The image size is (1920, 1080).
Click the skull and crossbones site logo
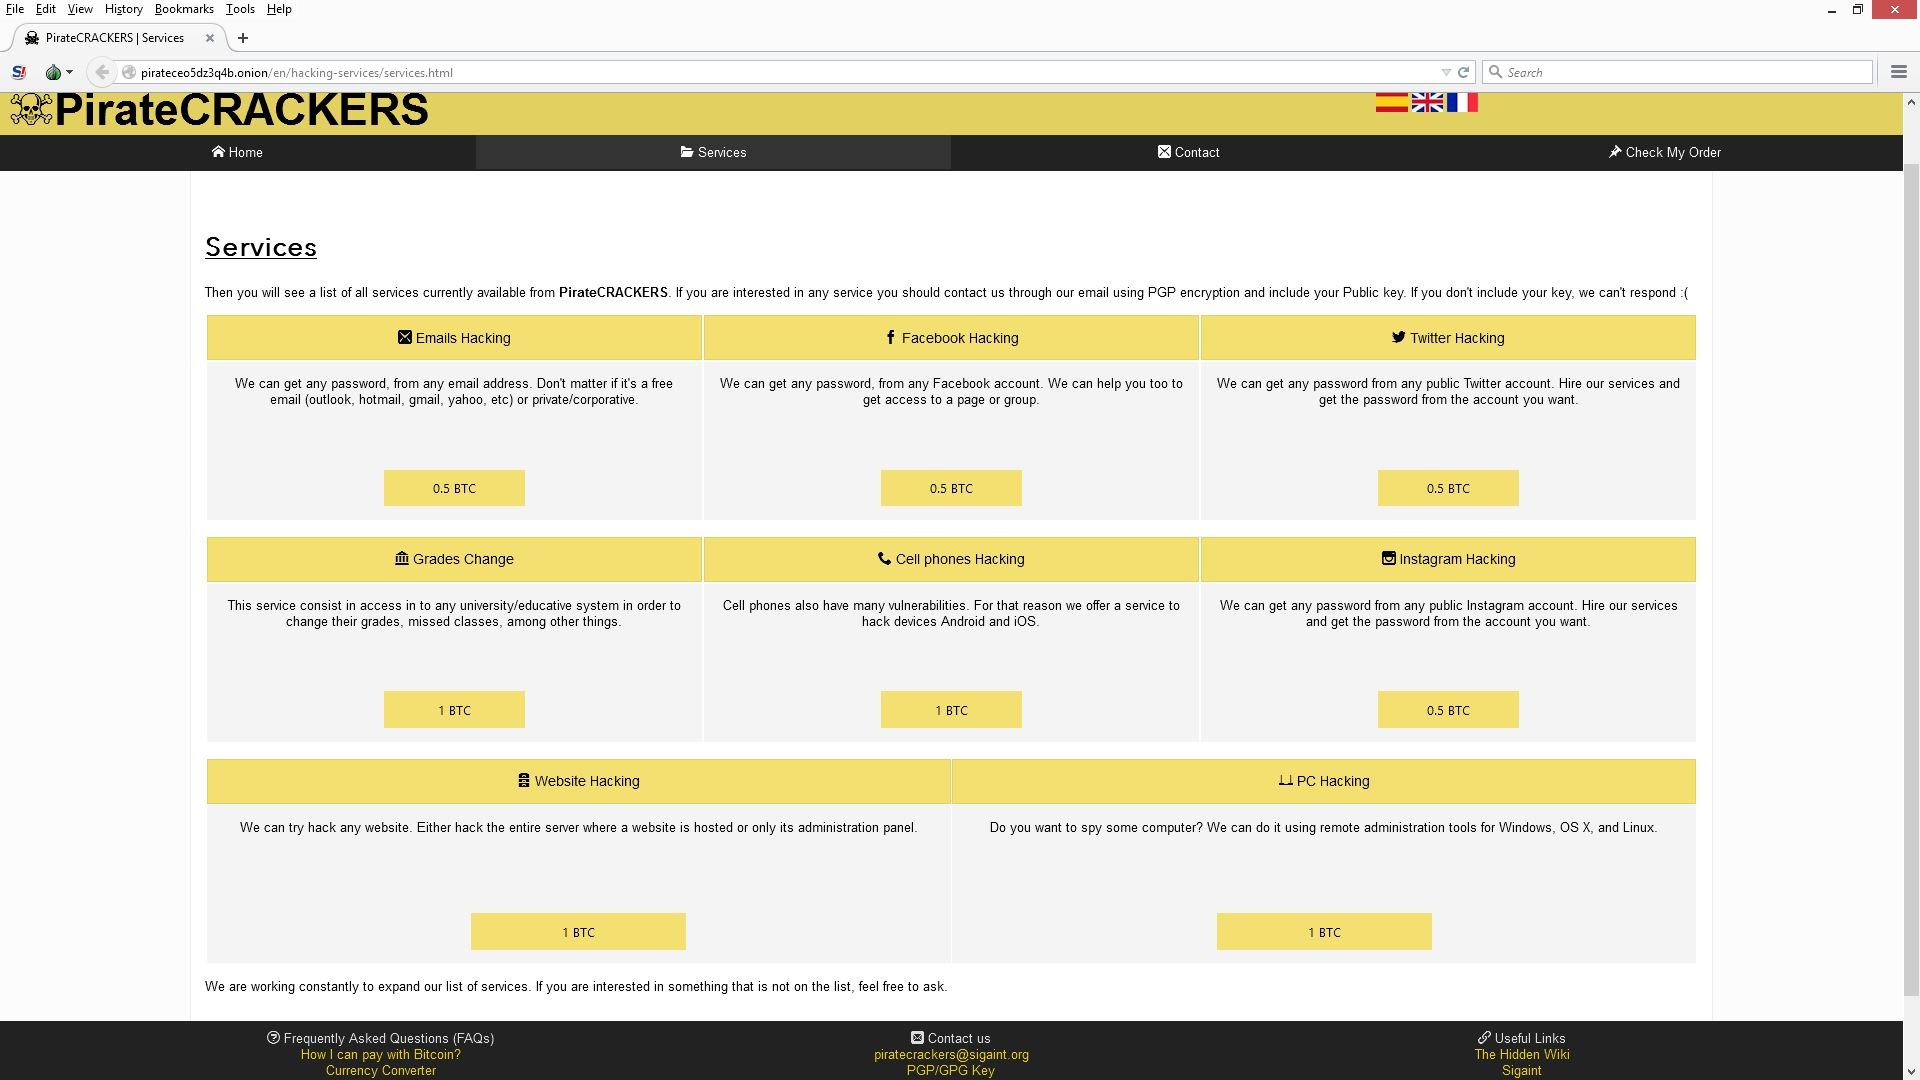pos(31,110)
